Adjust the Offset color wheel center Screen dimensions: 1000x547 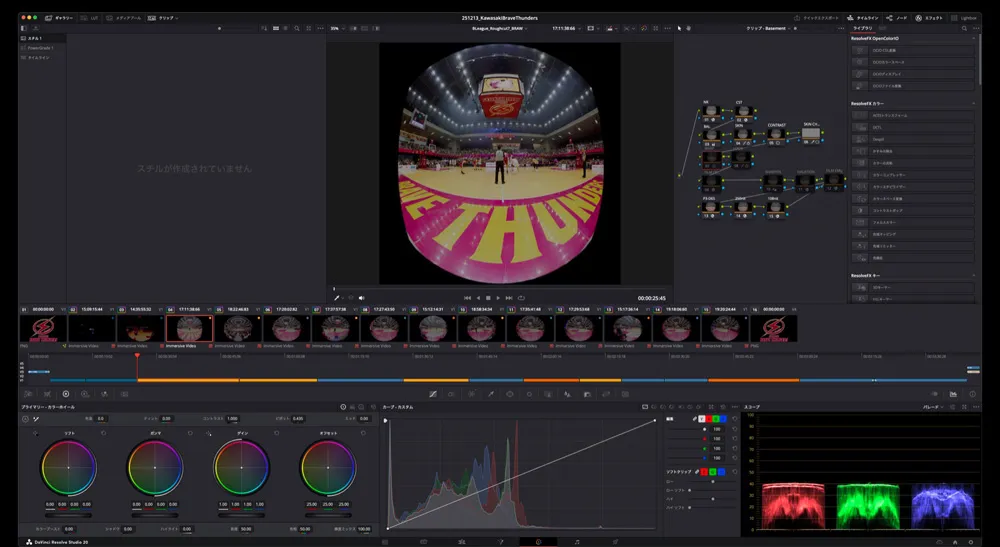pyautogui.click(x=328, y=468)
